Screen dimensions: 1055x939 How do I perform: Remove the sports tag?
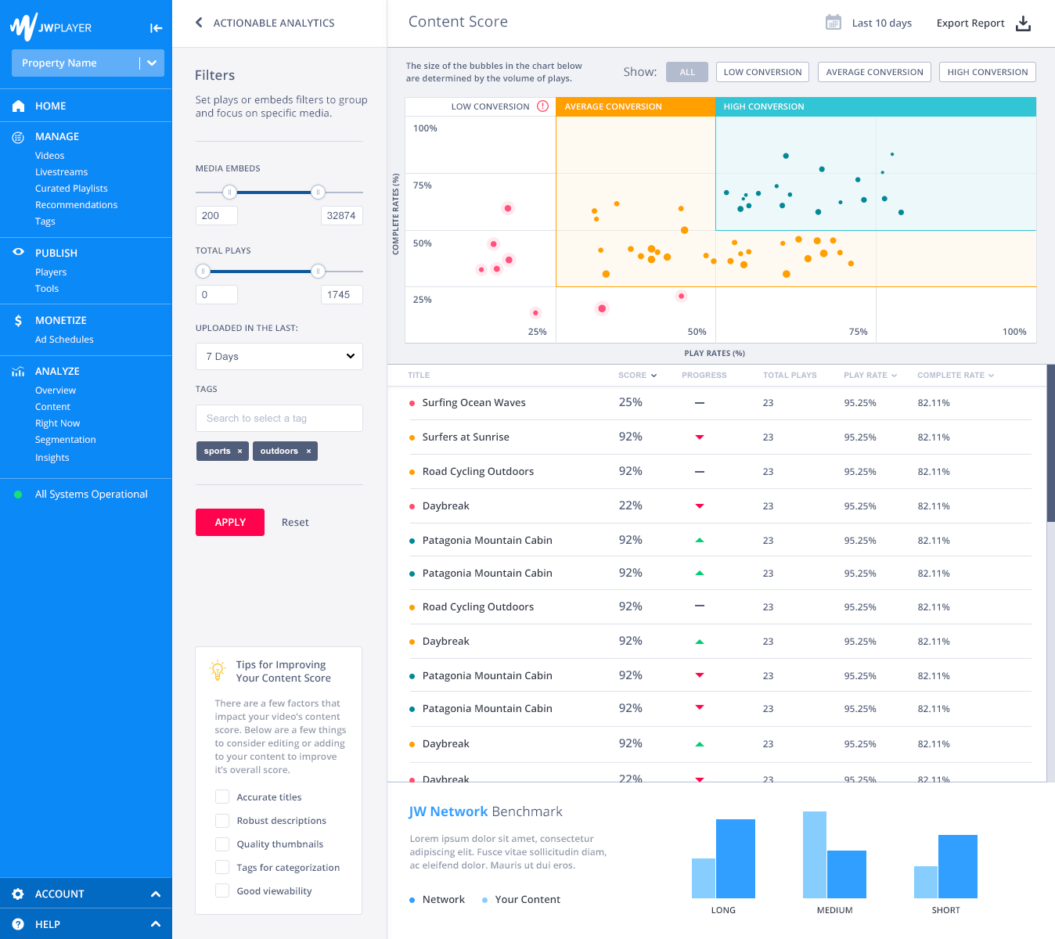(240, 451)
